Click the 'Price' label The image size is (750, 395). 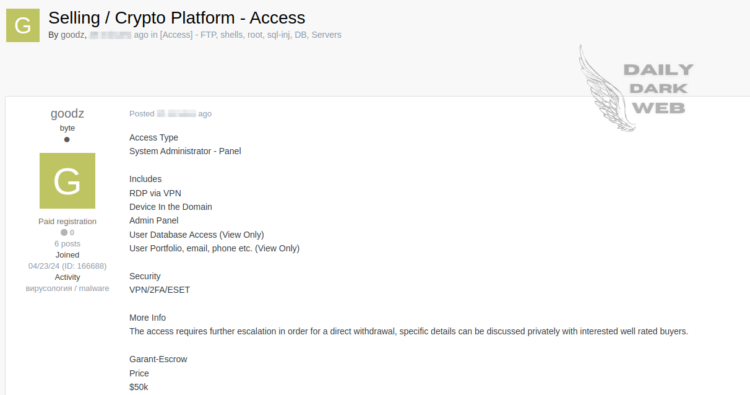pyautogui.click(x=139, y=373)
